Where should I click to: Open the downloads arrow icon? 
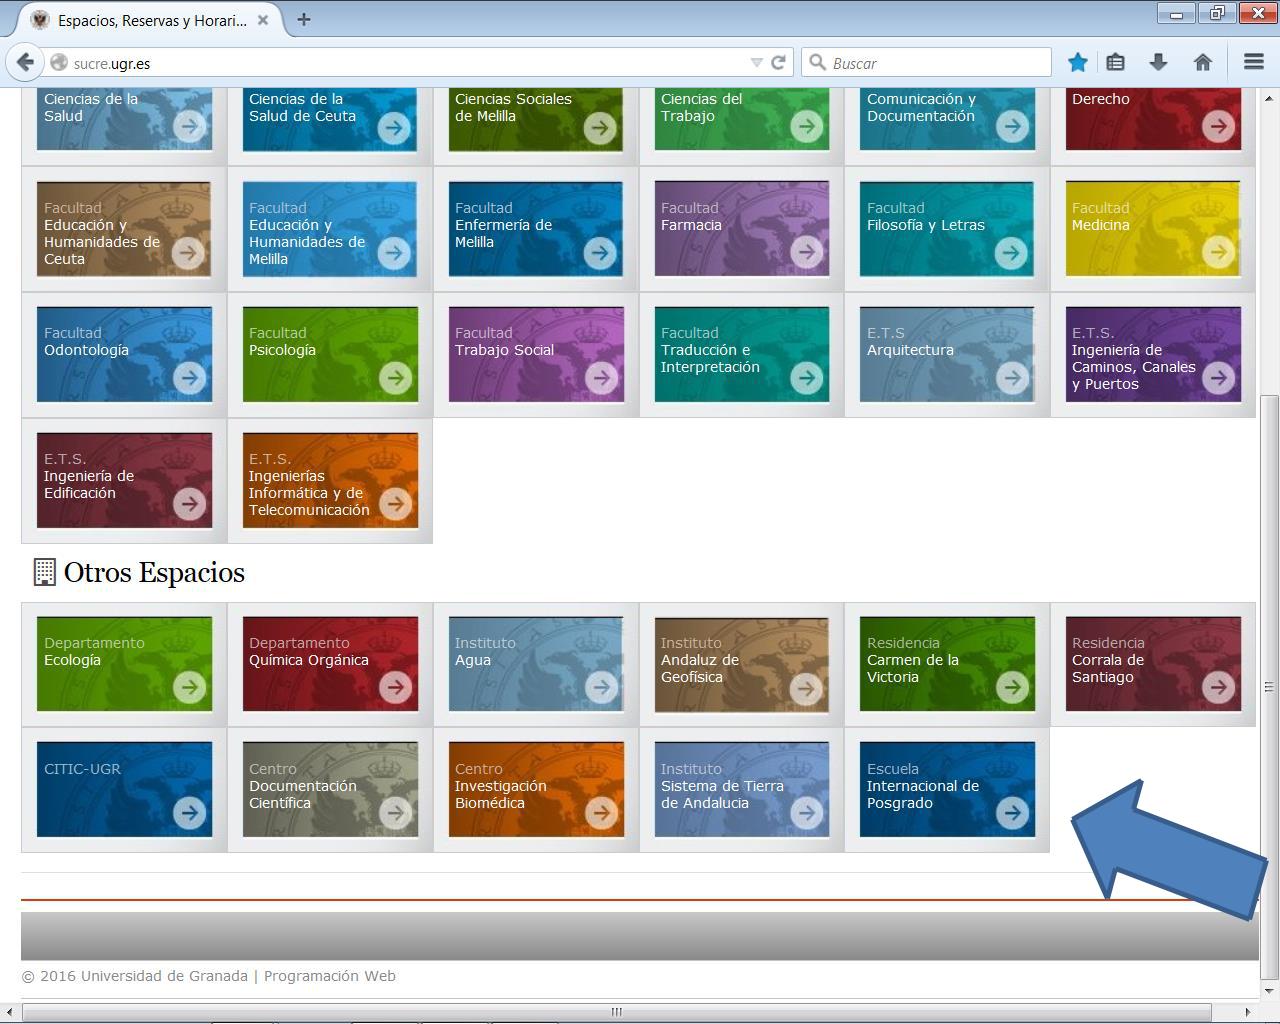1158,62
